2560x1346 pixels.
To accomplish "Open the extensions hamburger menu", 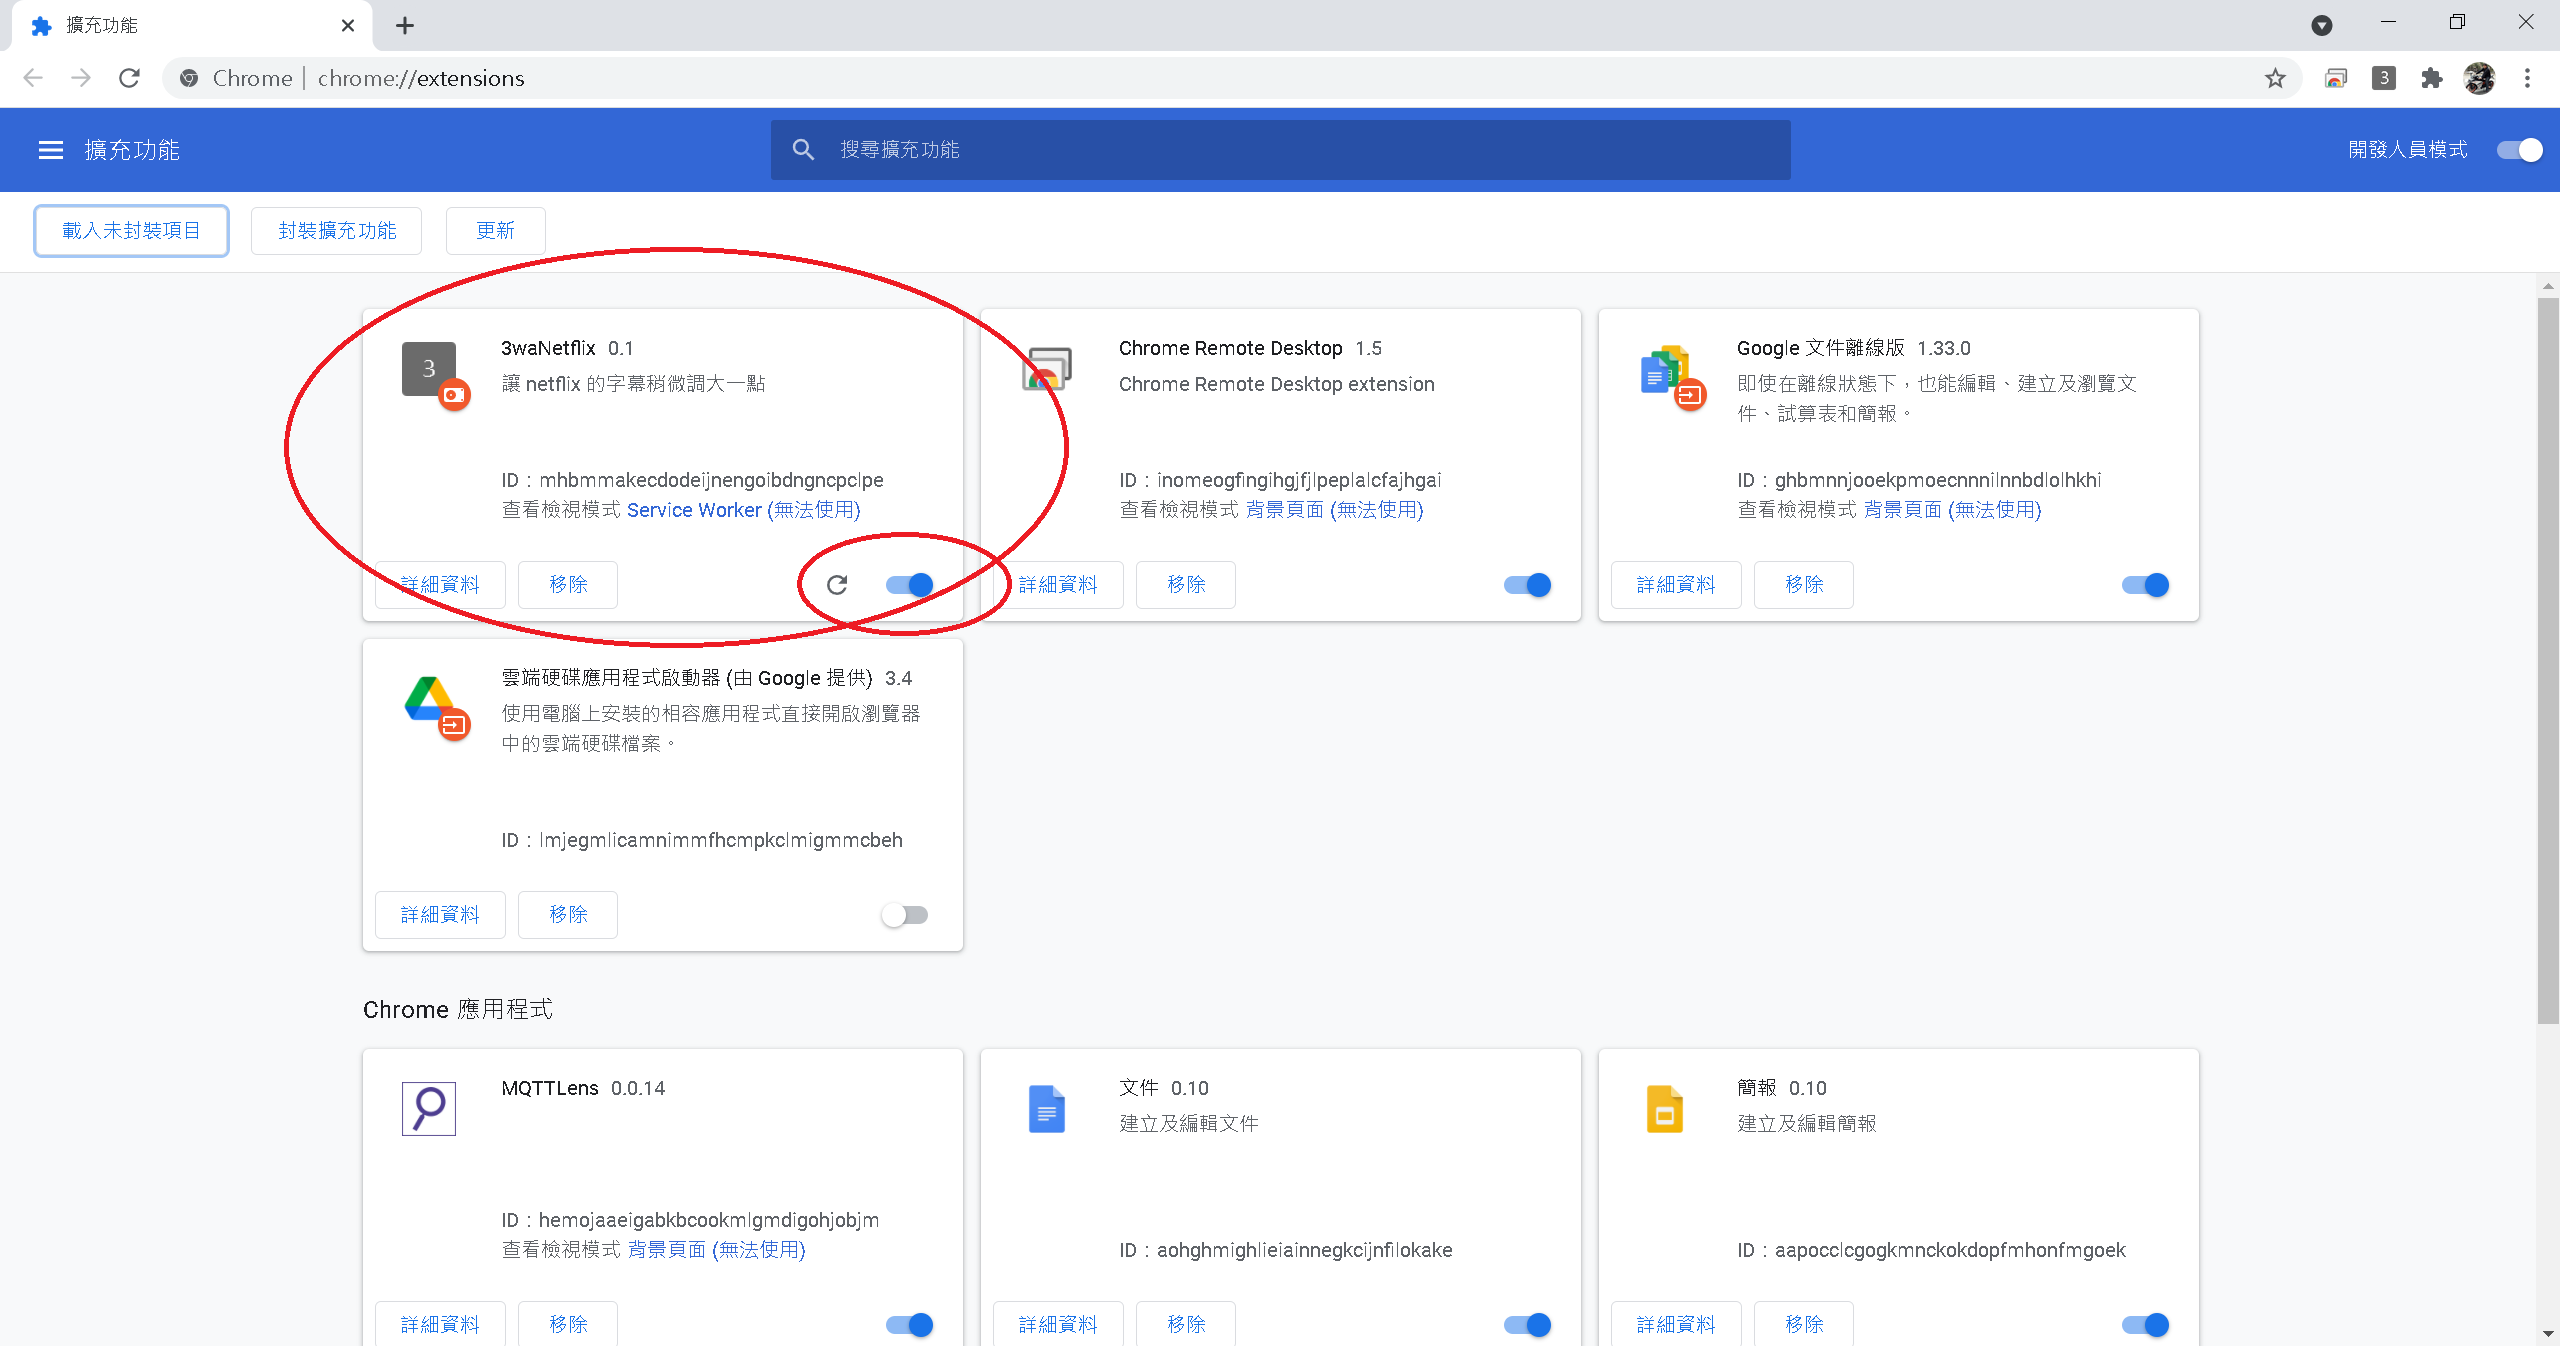I will tap(50, 150).
